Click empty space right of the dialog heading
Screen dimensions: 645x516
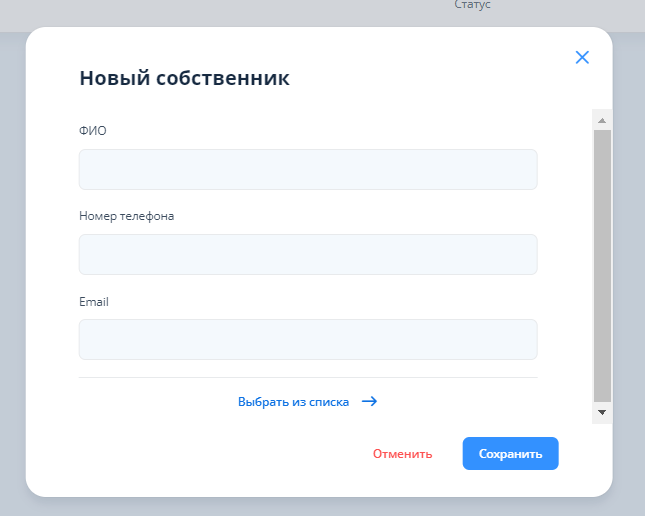(x=430, y=78)
